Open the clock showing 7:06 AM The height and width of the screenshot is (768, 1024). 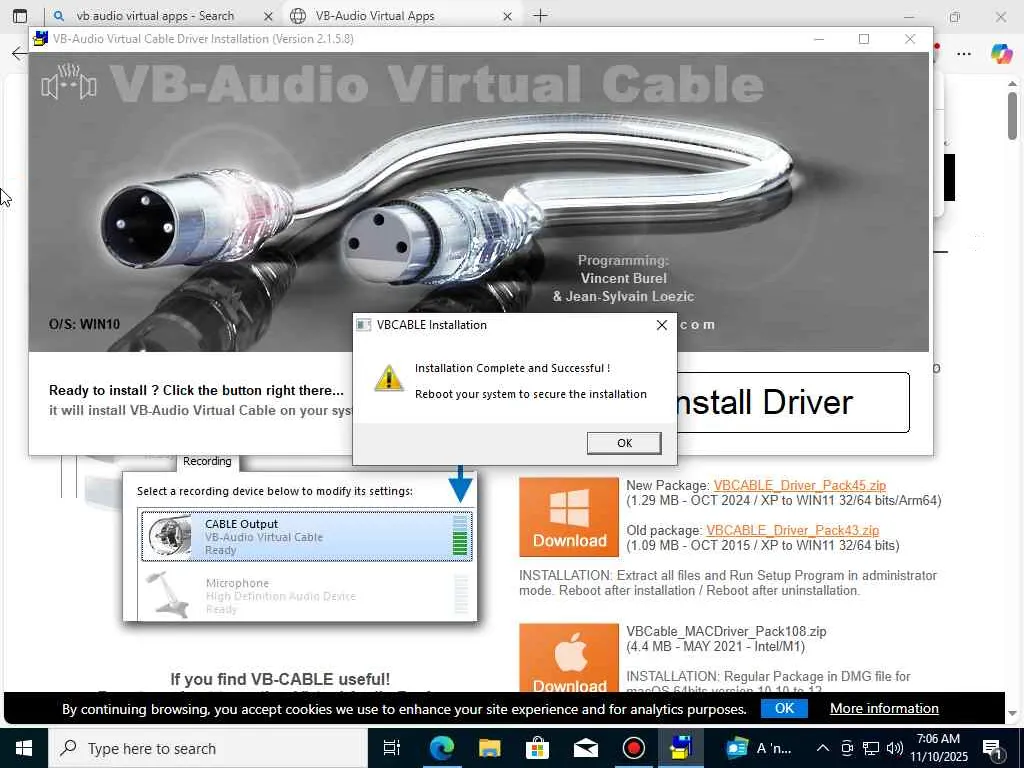coord(939,748)
